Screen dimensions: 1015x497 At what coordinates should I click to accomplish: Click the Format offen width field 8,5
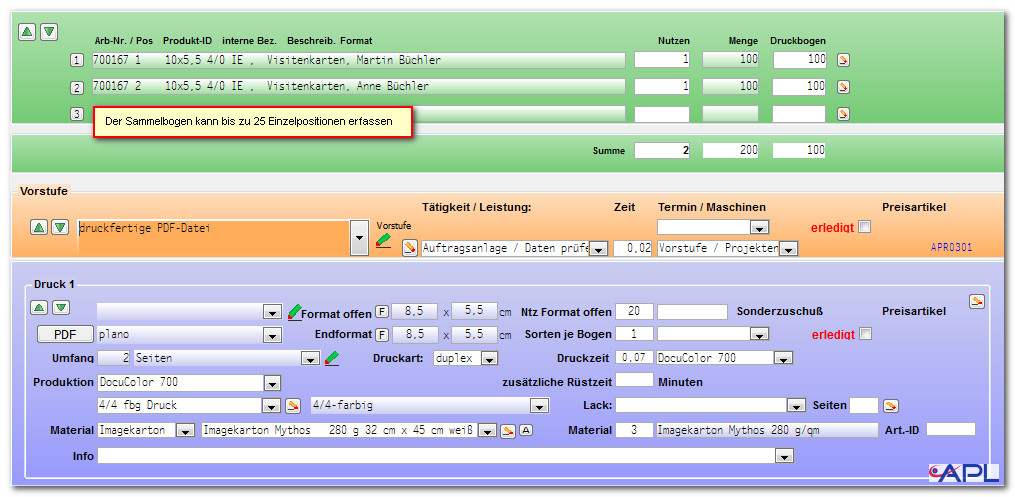coord(414,311)
